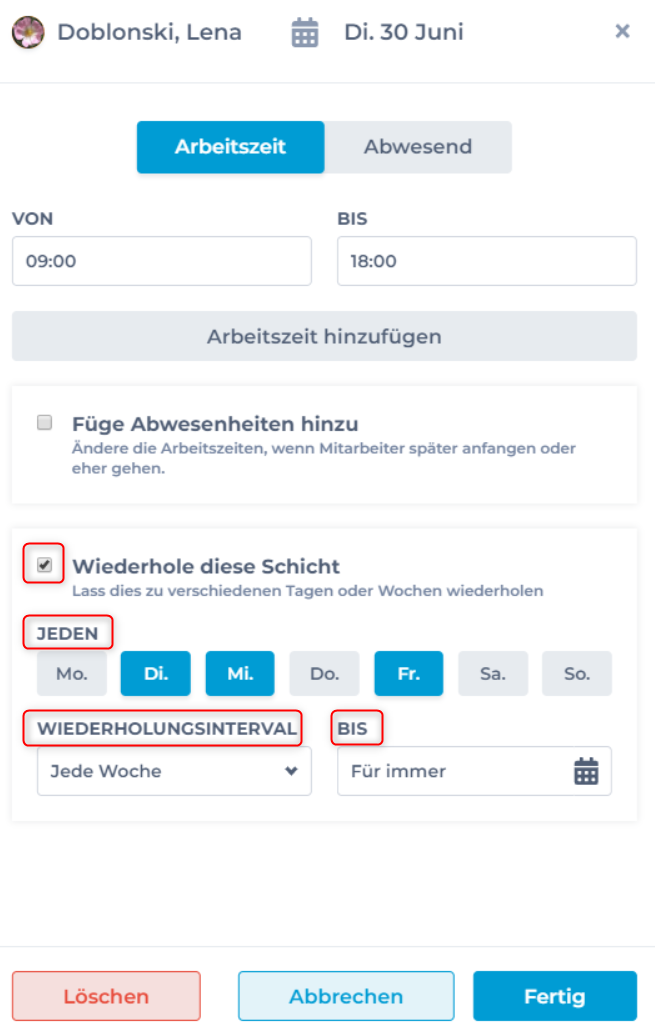Toggle Sunday (So.) repeat day

[x=577, y=673]
